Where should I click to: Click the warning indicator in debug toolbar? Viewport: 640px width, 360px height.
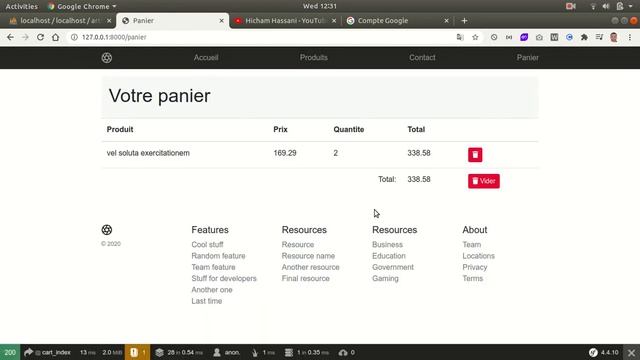(138, 352)
